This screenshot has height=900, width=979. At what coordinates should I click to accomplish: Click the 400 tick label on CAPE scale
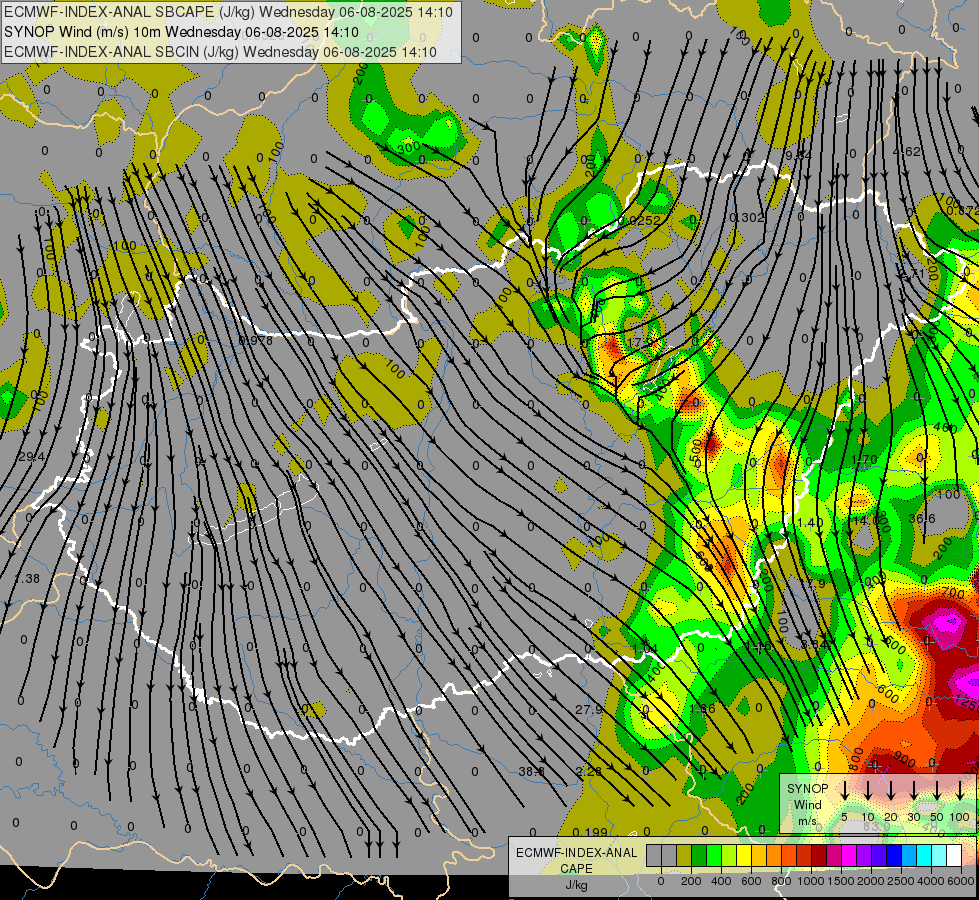tap(721, 881)
